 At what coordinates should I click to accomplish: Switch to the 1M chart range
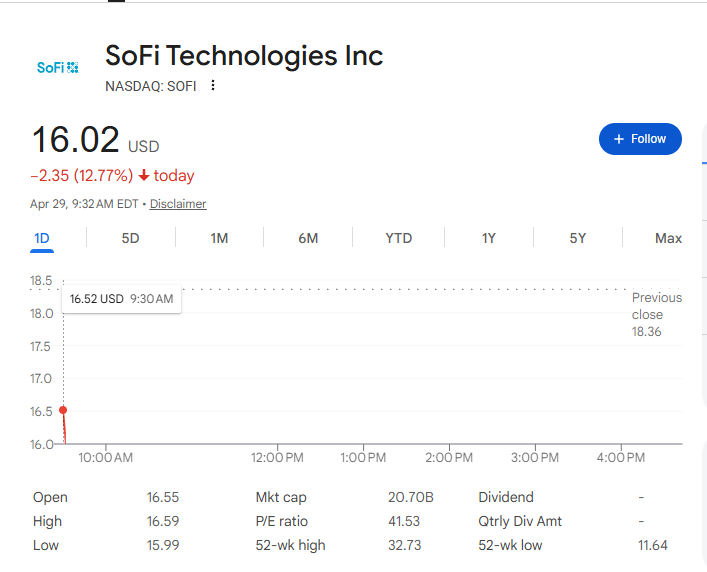[x=219, y=238]
